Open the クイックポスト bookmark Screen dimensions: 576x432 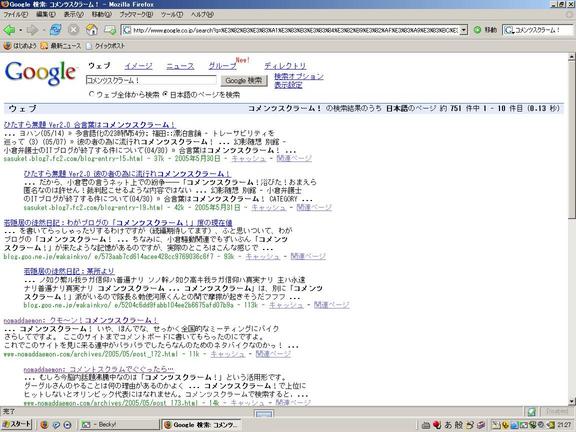point(105,46)
